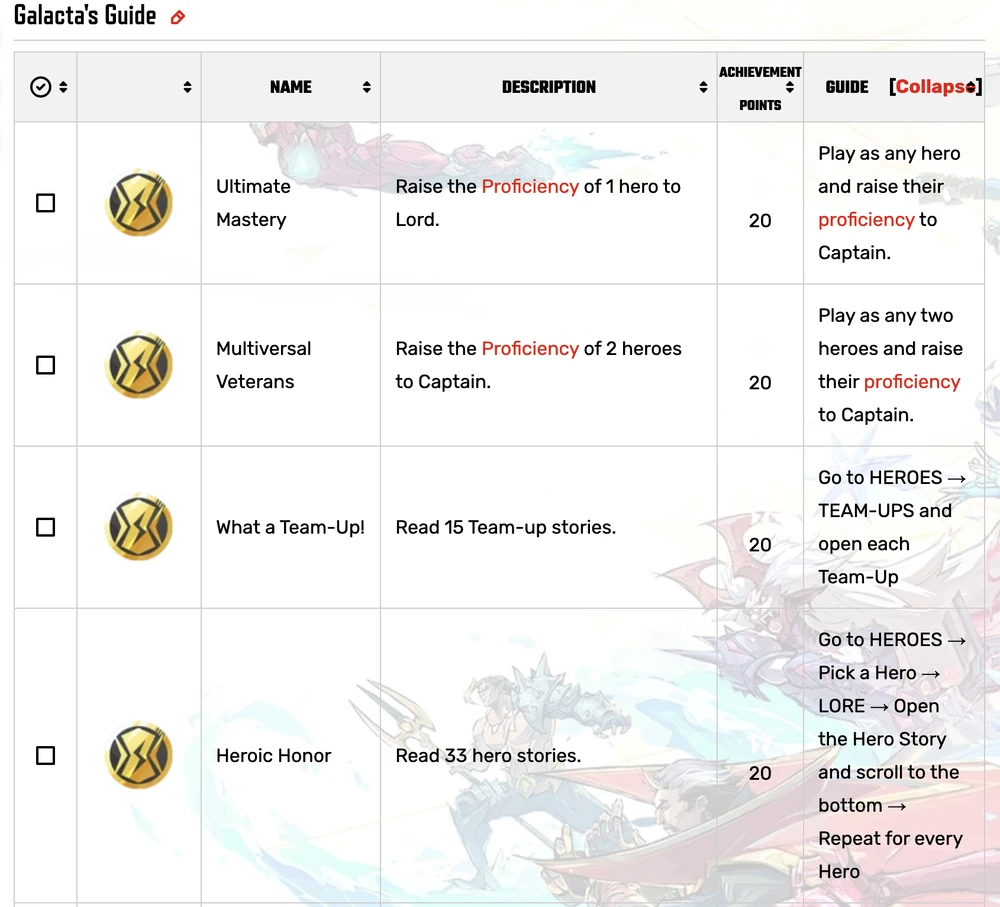The image size is (1000, 907).
Task: Click the What a Team-Up! badge icon
Action: point(139,527)
